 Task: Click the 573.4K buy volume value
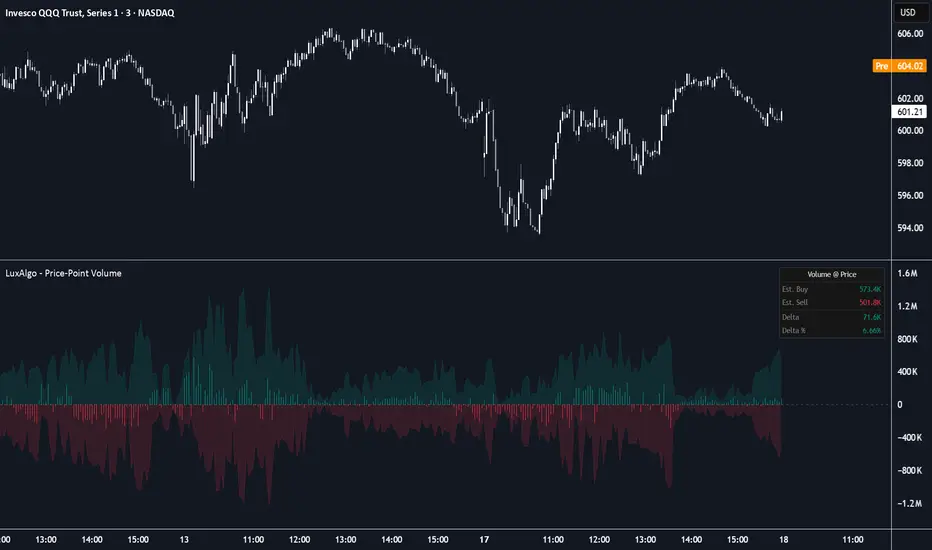[870, 289]
